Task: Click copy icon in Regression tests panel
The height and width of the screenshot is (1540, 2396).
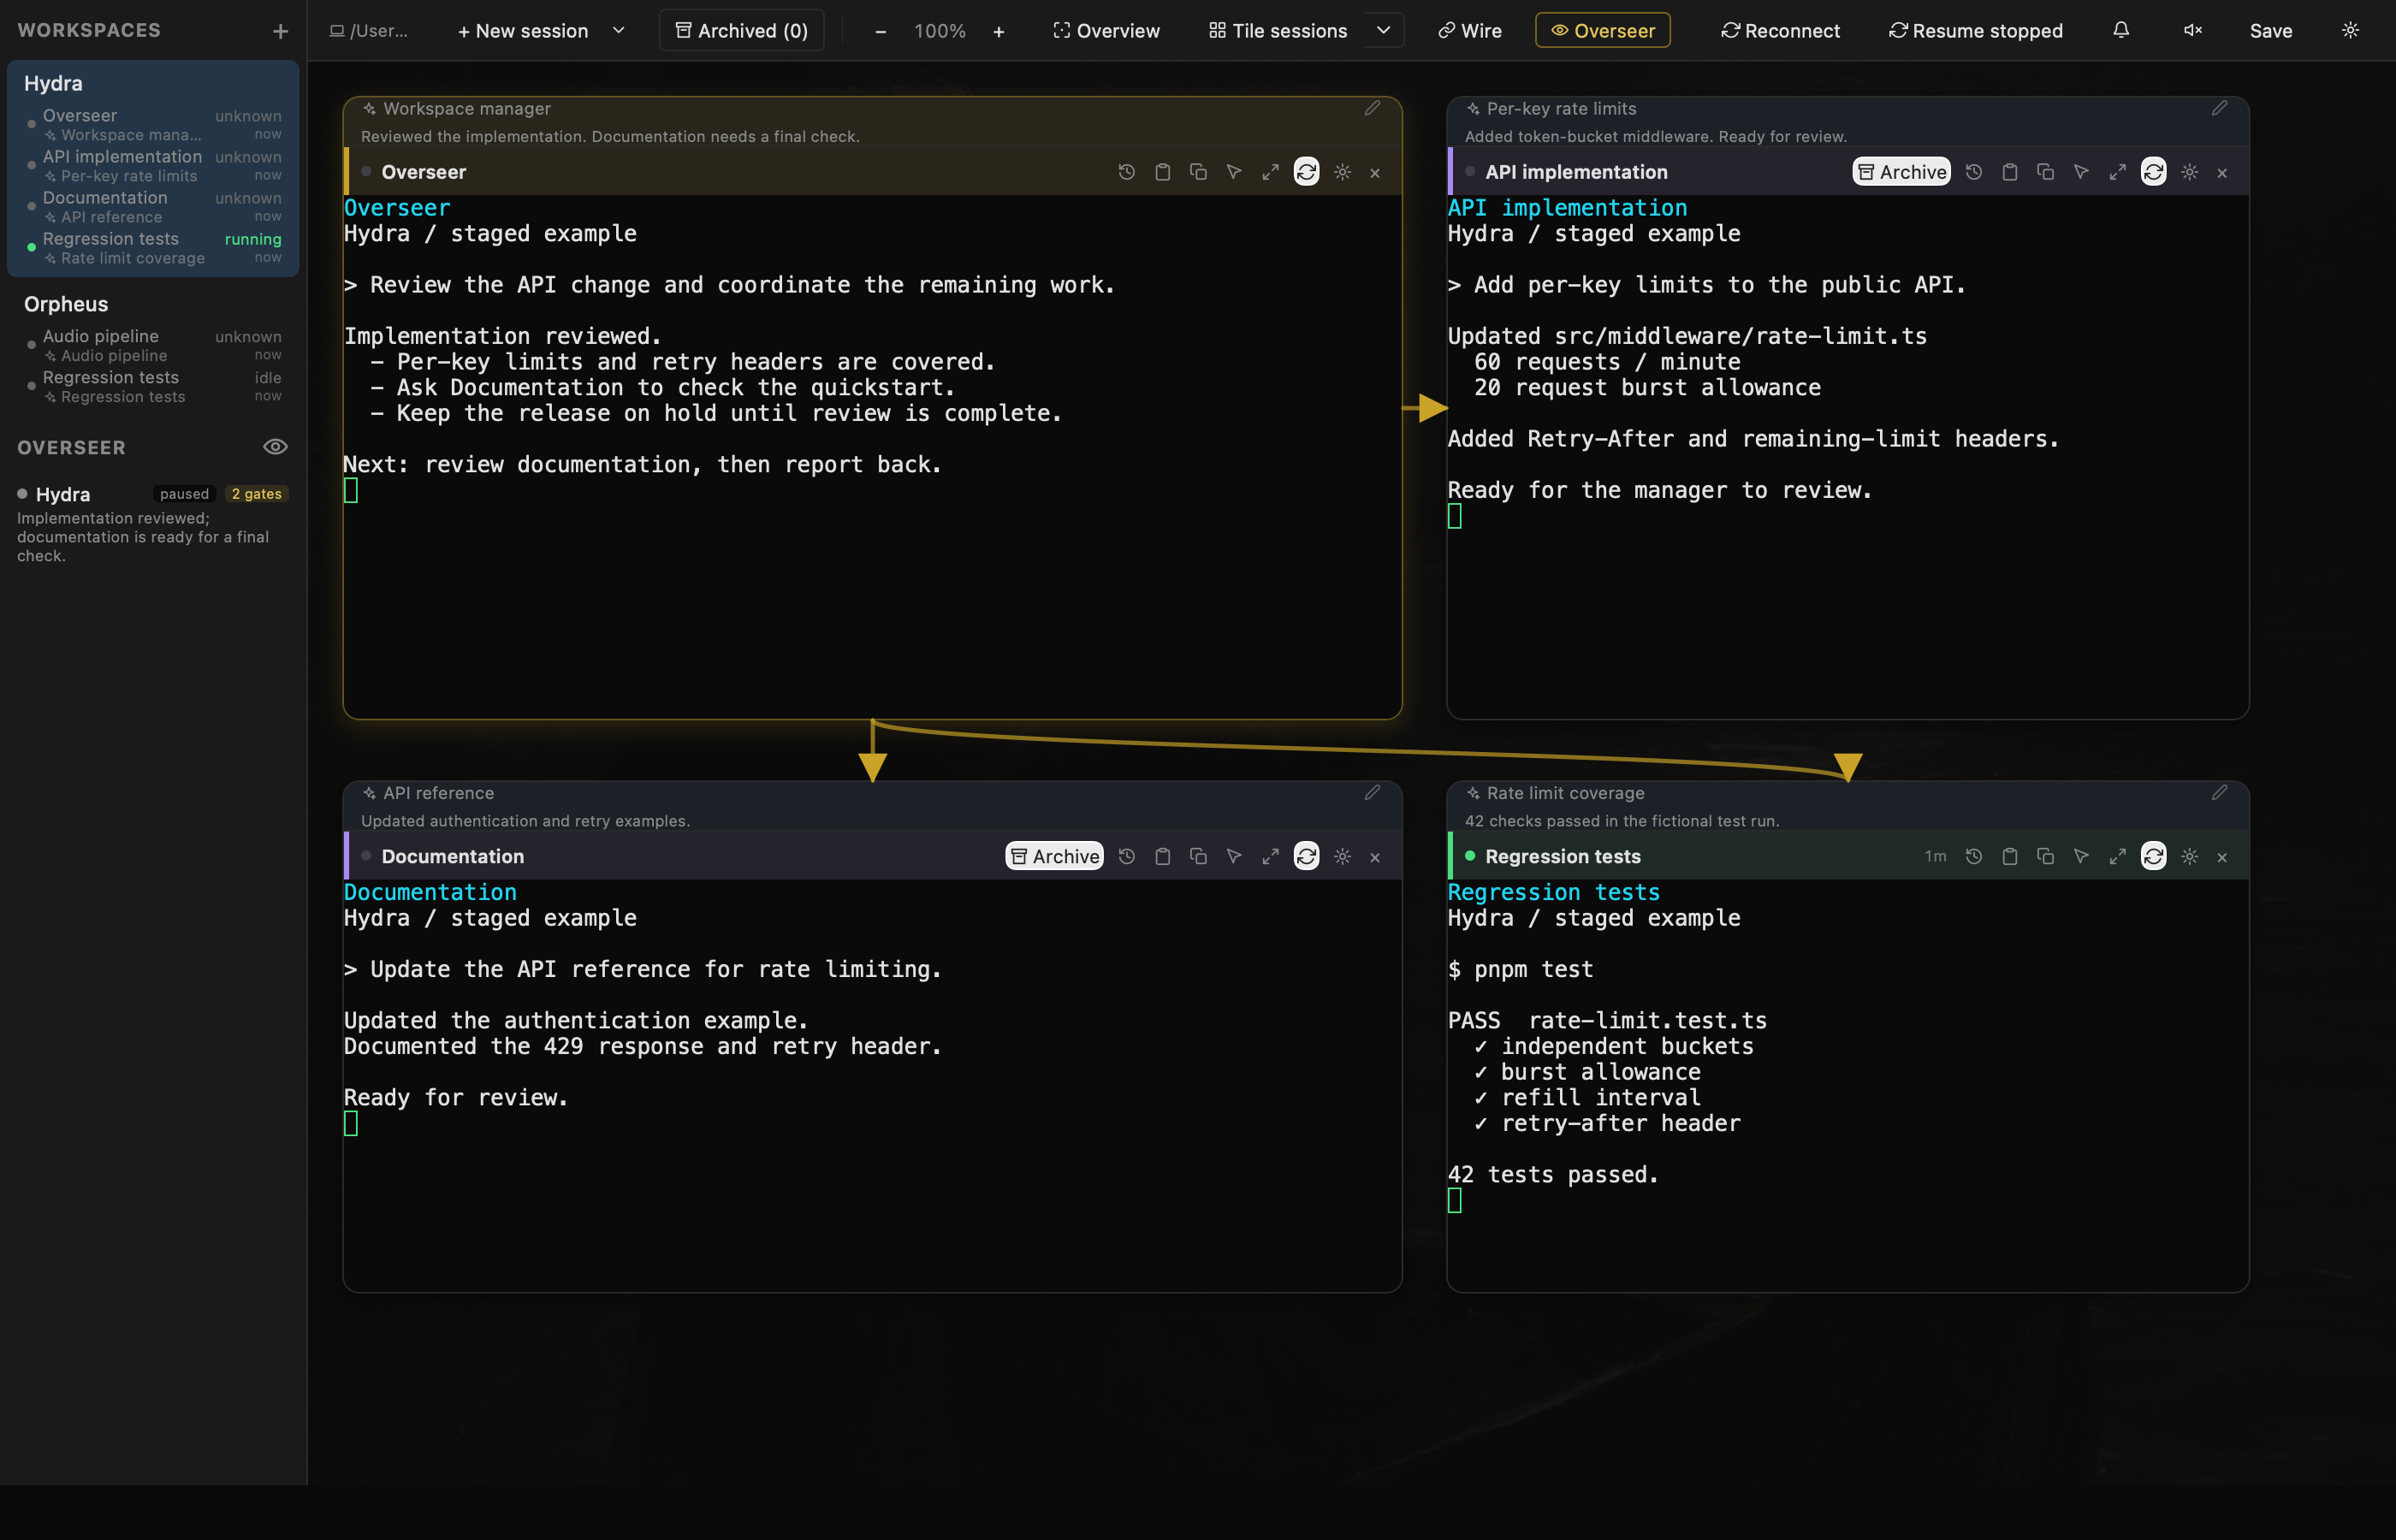Action: [x=2045, y=856]
